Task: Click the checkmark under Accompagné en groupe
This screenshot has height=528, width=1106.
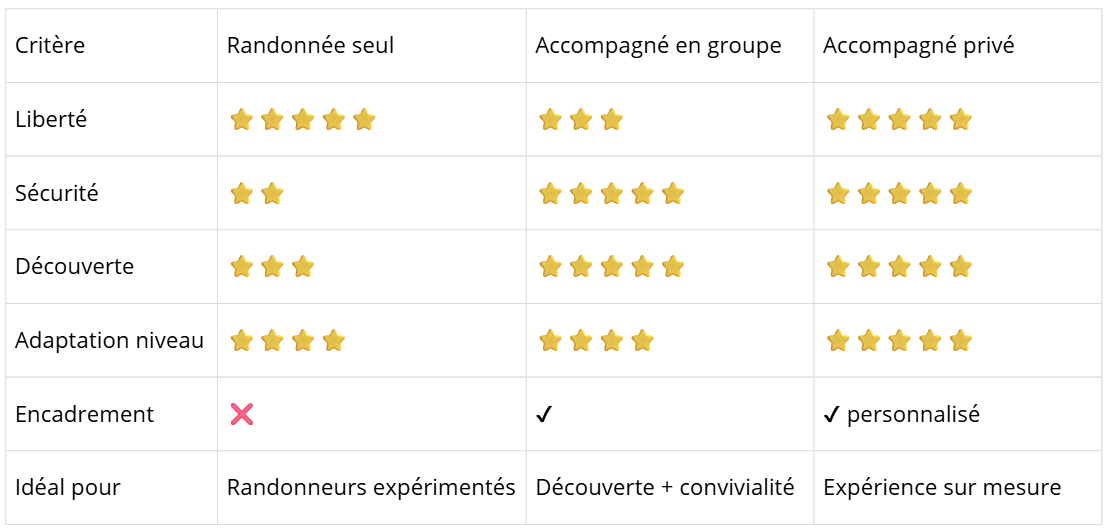Action: pos(544,415)
